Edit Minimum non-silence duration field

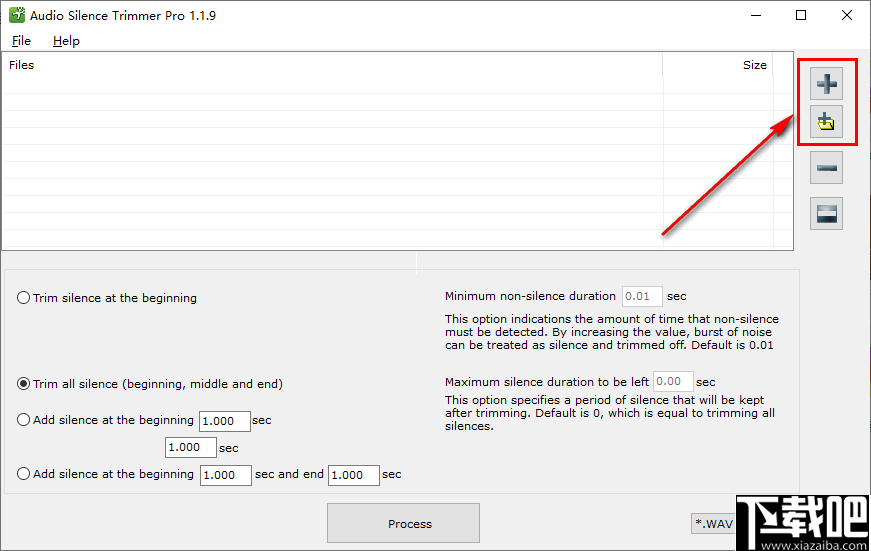pyautogui.click(x=642, y=296)
